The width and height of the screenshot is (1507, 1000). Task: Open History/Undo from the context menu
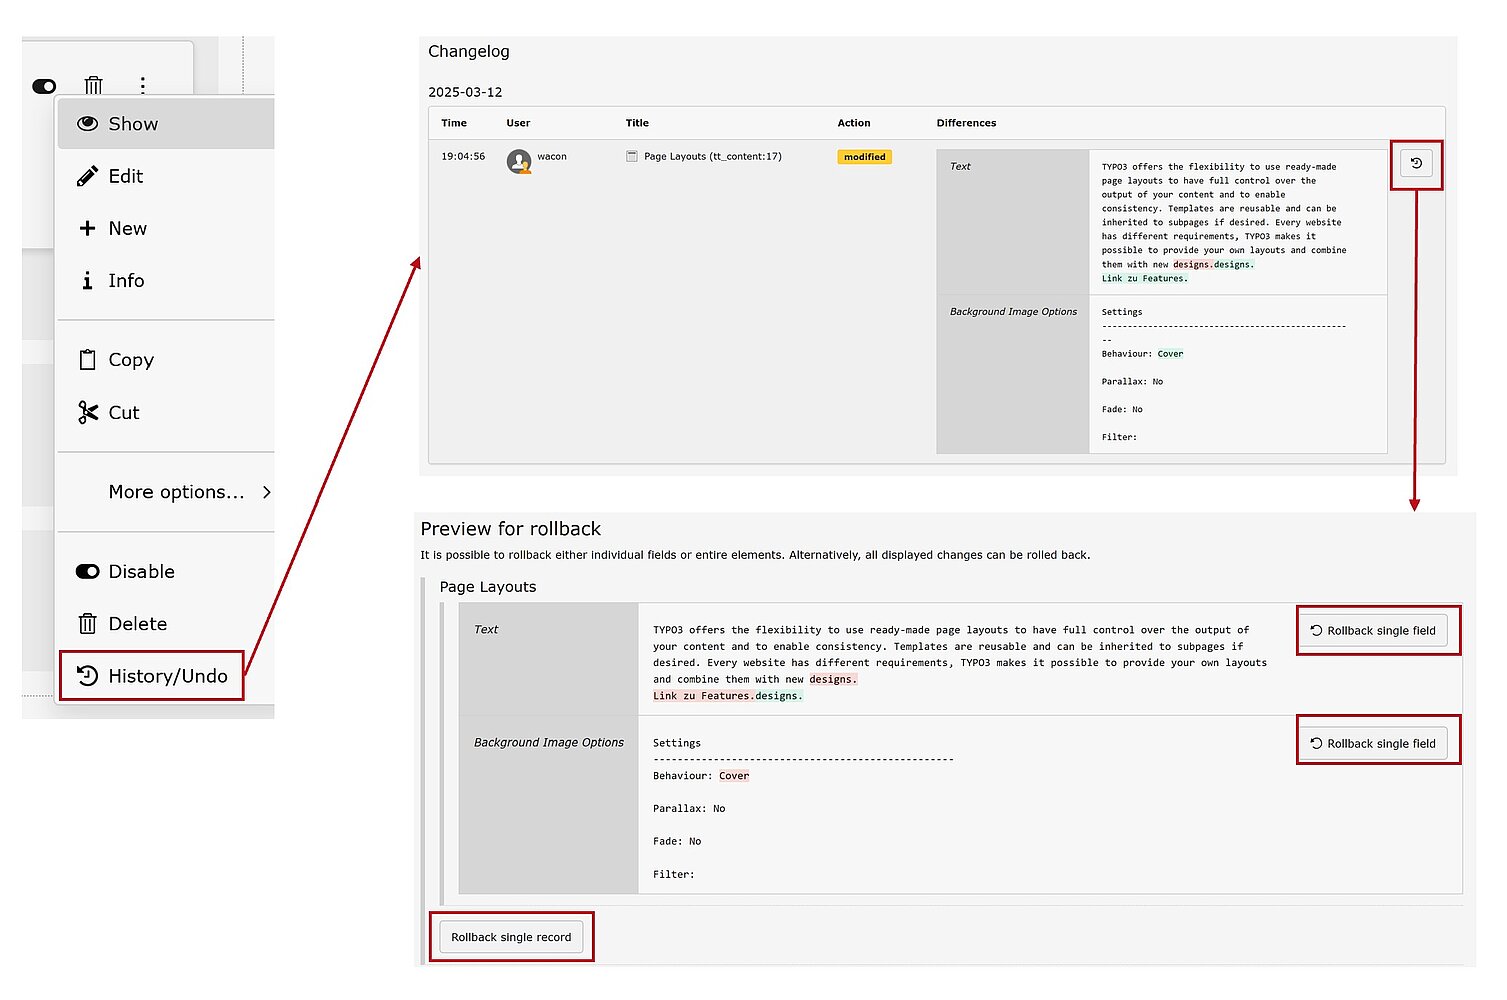click(167, 676)
